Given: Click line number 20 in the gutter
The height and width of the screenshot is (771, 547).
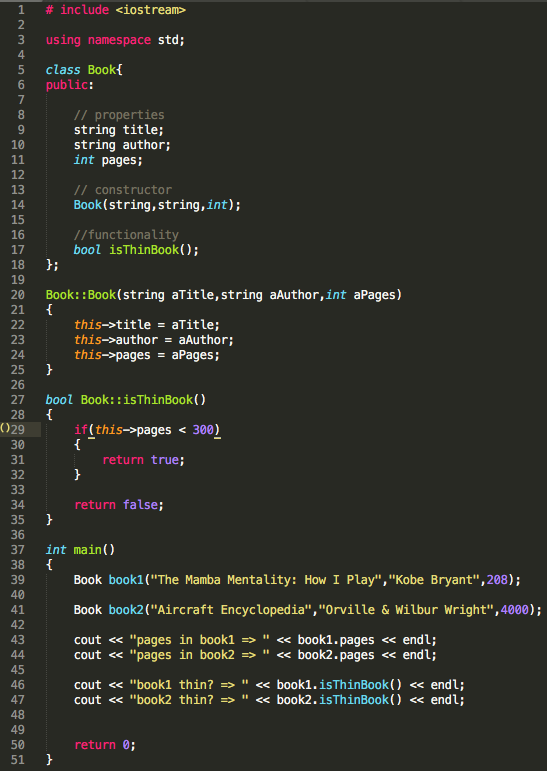Looking at the screenshot, I should [x=17, y=295].
